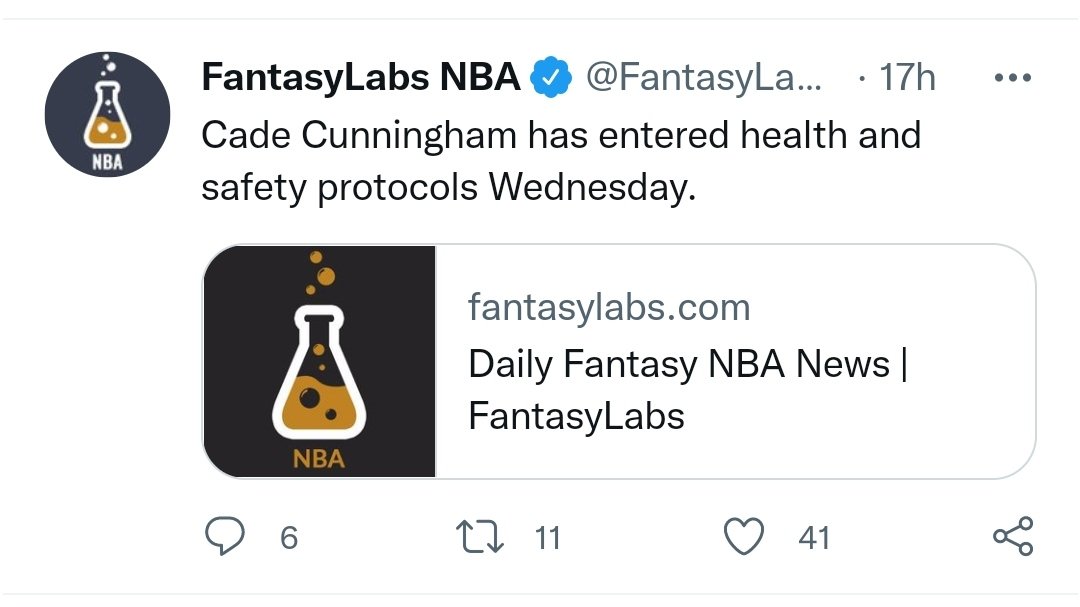Like the tweet with the heart icon

743,537
